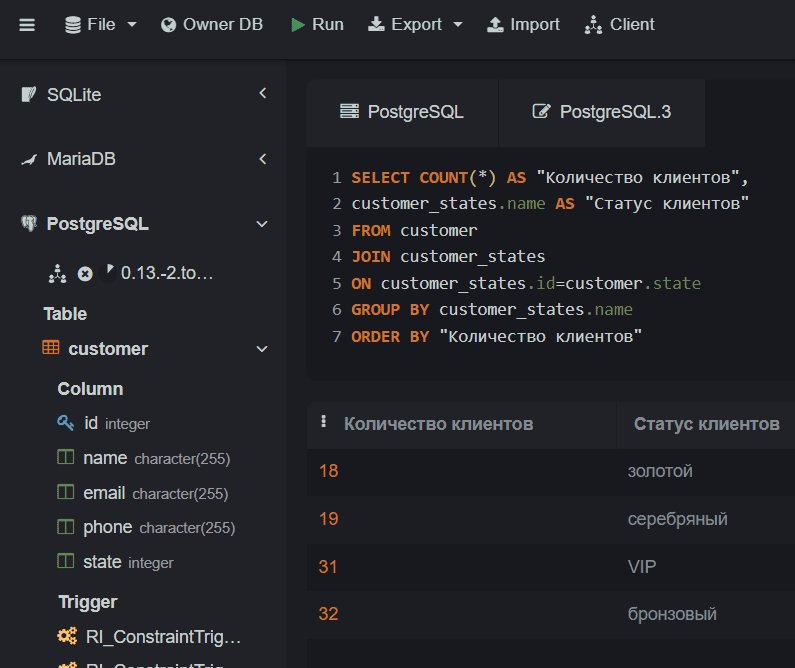
Task: Click the connection network icon under PostgreSQL
Action: click(57, 274)
